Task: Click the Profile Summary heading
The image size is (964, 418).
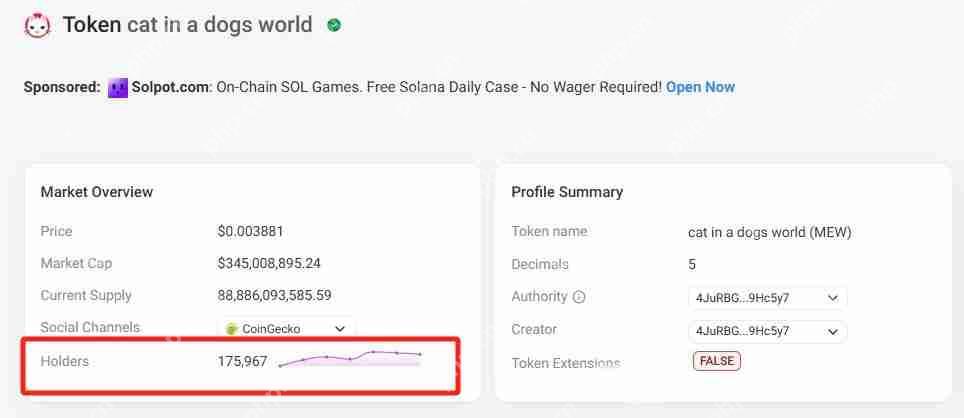Action: pos(567,191)
